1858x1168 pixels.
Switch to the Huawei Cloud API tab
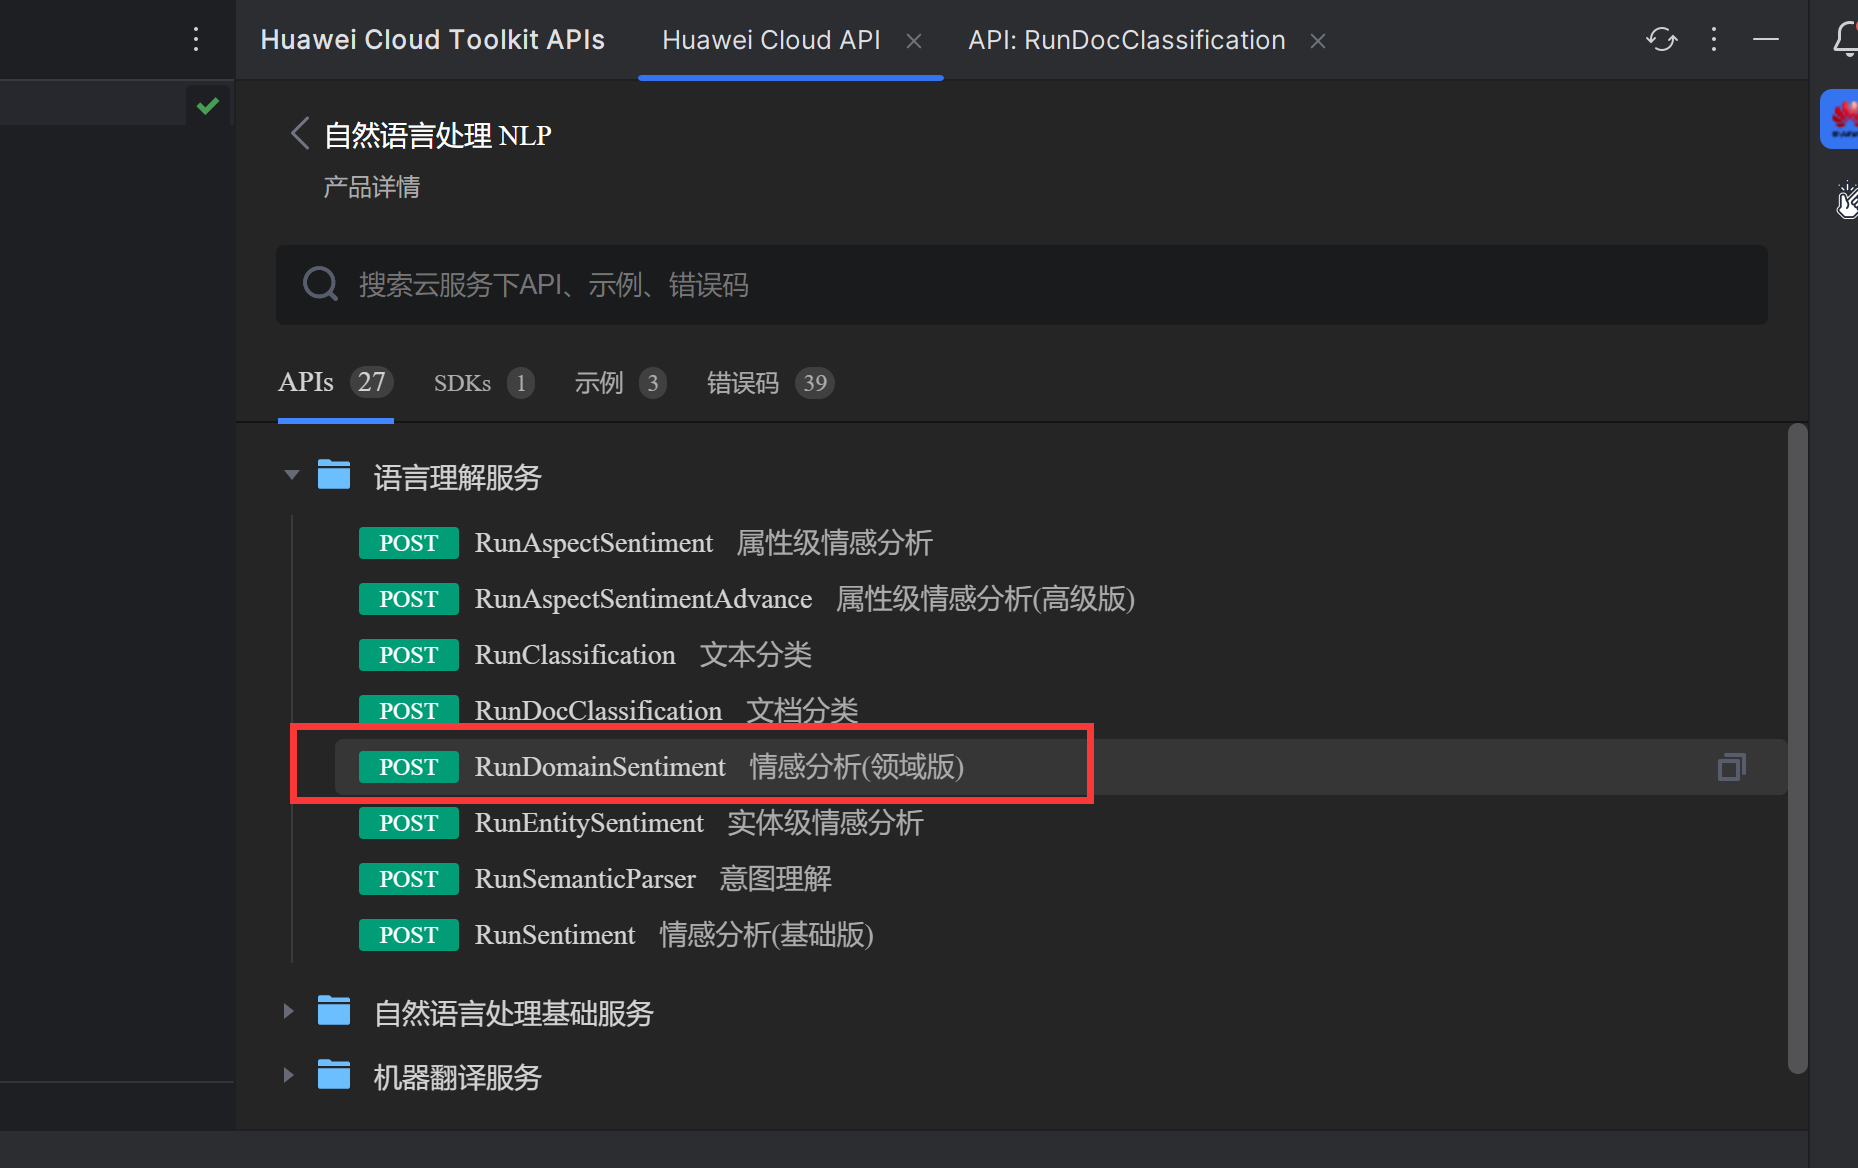[x=771, y=40]
